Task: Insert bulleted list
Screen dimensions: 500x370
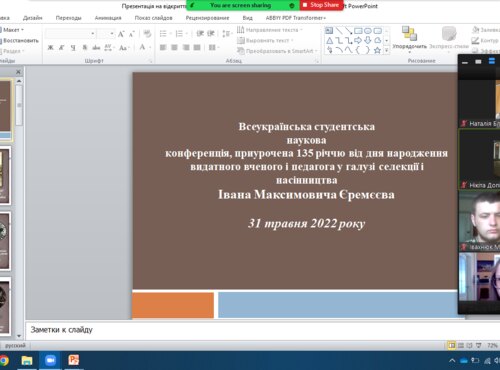Action: pos(163,34)
